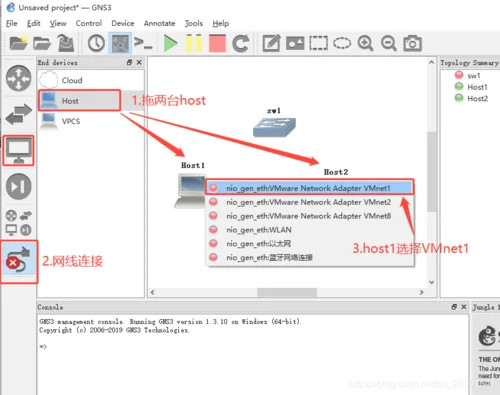This screenshot has width=500, height=395.
Task: Click the Add a link cable tool
Action: (19, 260)
